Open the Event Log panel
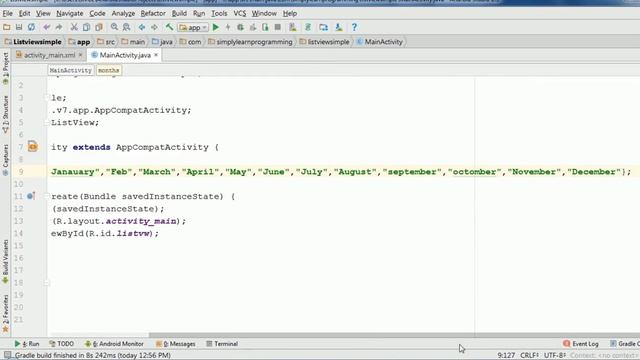Viewport: 640px width, 360px height. [581, 344]
